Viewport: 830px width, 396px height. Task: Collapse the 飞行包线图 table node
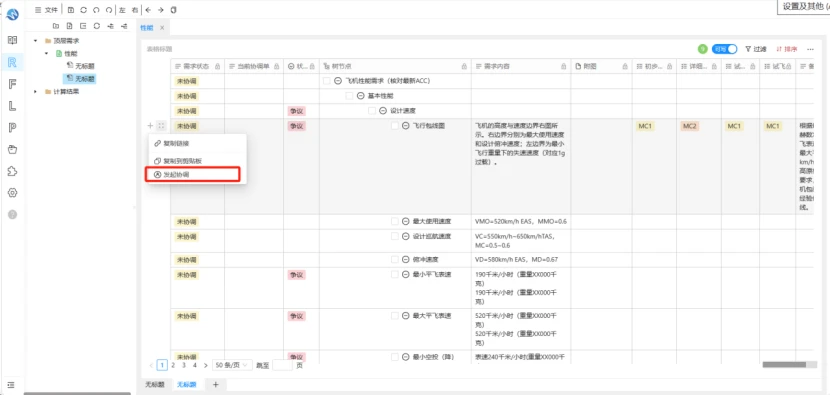coord(406,126)
